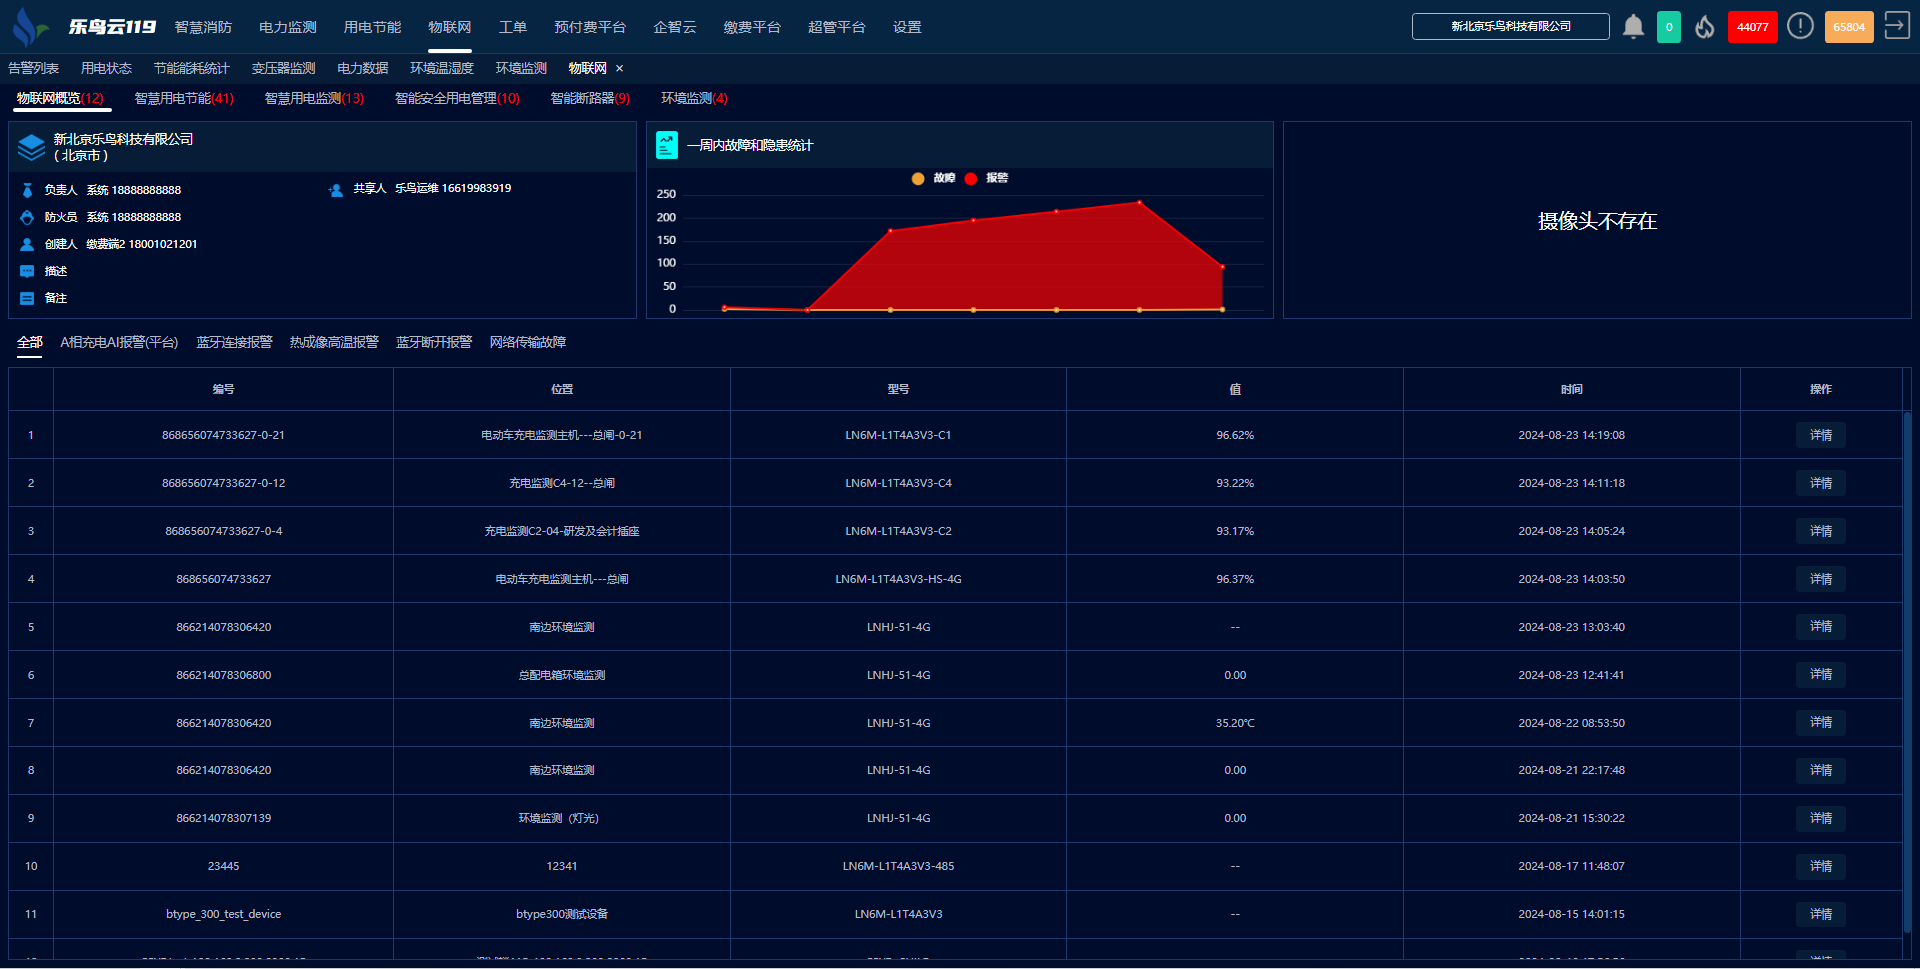Click the notification bell icon
The height and width of the screenshot is (969, 1920).
pos(1633,27)
